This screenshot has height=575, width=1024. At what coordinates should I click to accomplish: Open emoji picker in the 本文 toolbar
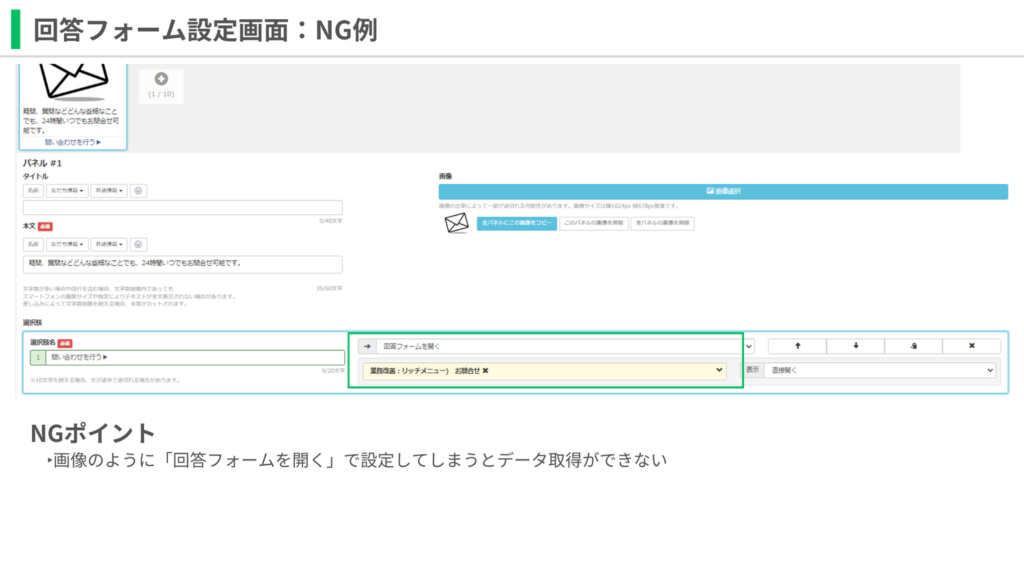(138, 244)
